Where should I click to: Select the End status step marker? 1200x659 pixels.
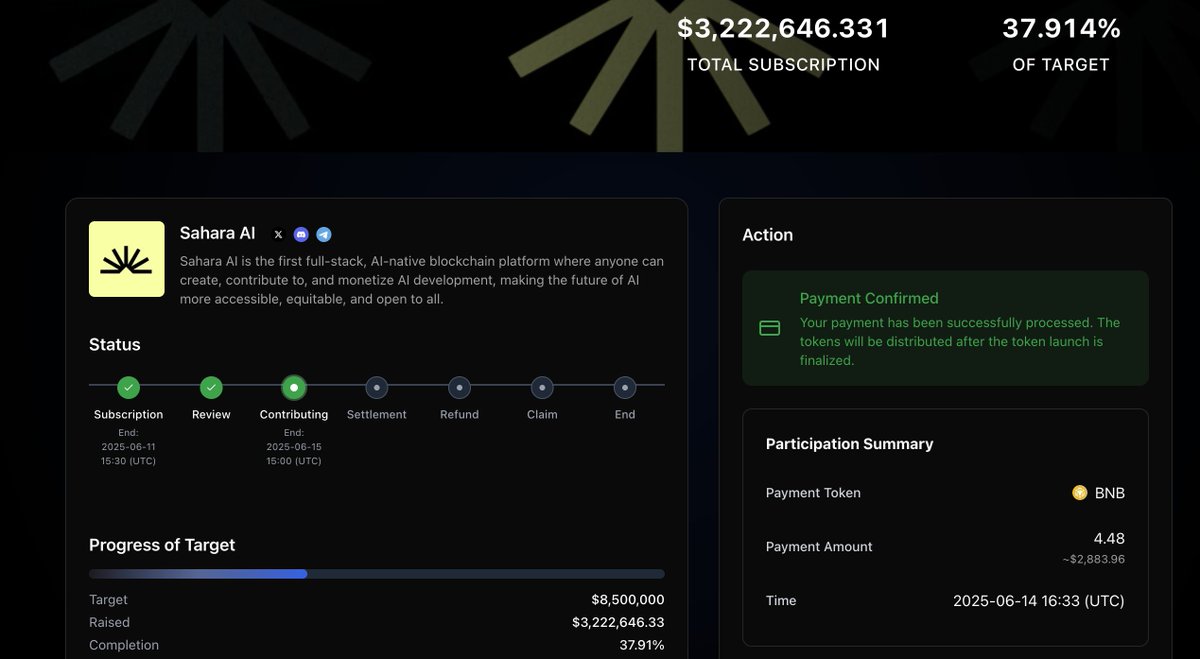(625, 387)
